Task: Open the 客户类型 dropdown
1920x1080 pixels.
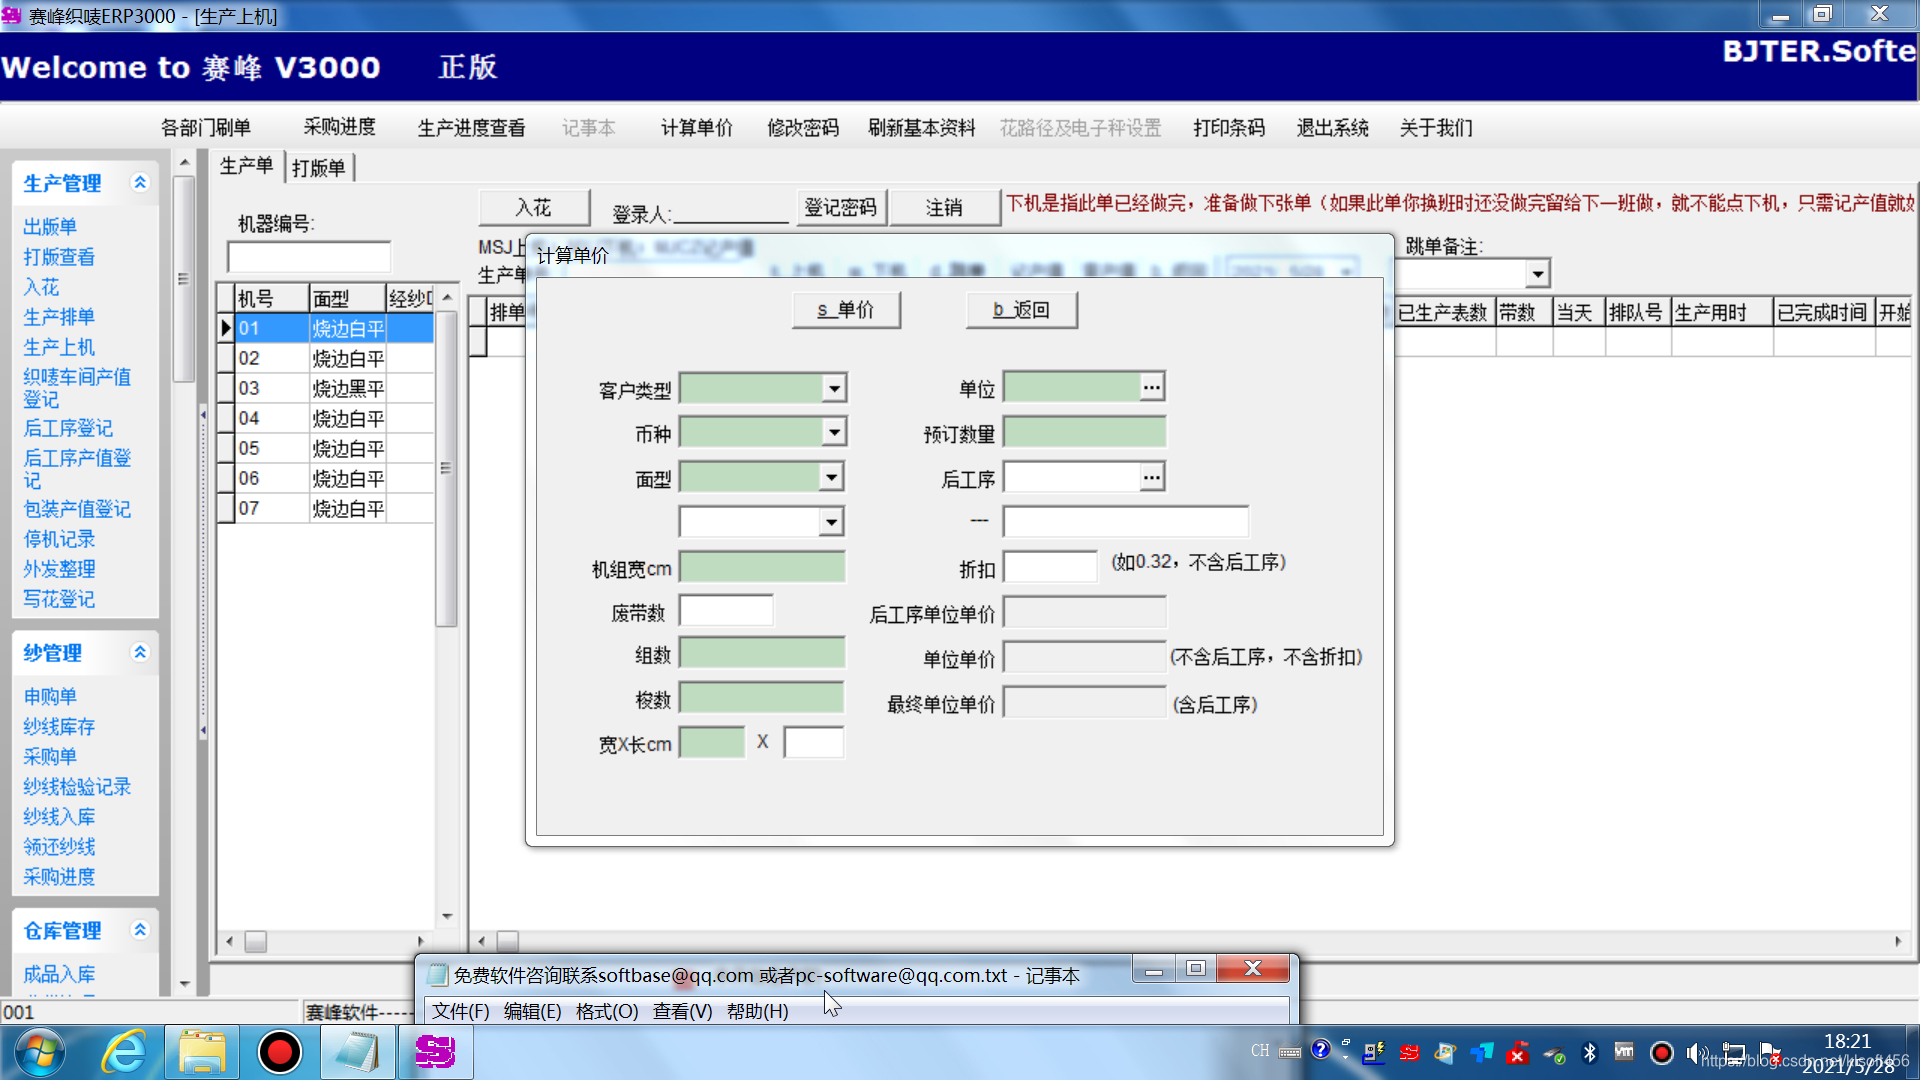Action: coord(833,387)
